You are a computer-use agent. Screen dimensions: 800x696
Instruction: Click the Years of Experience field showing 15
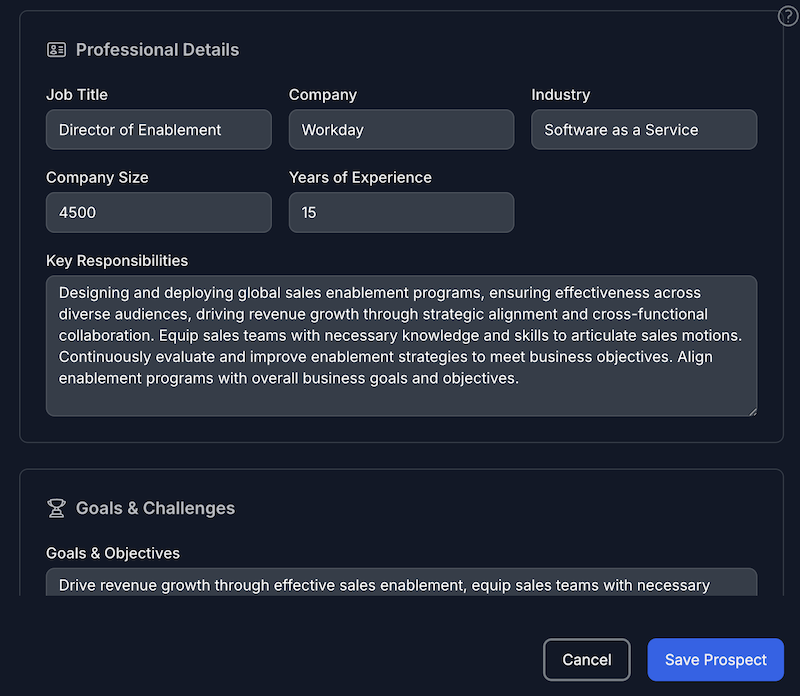[401, 212]
